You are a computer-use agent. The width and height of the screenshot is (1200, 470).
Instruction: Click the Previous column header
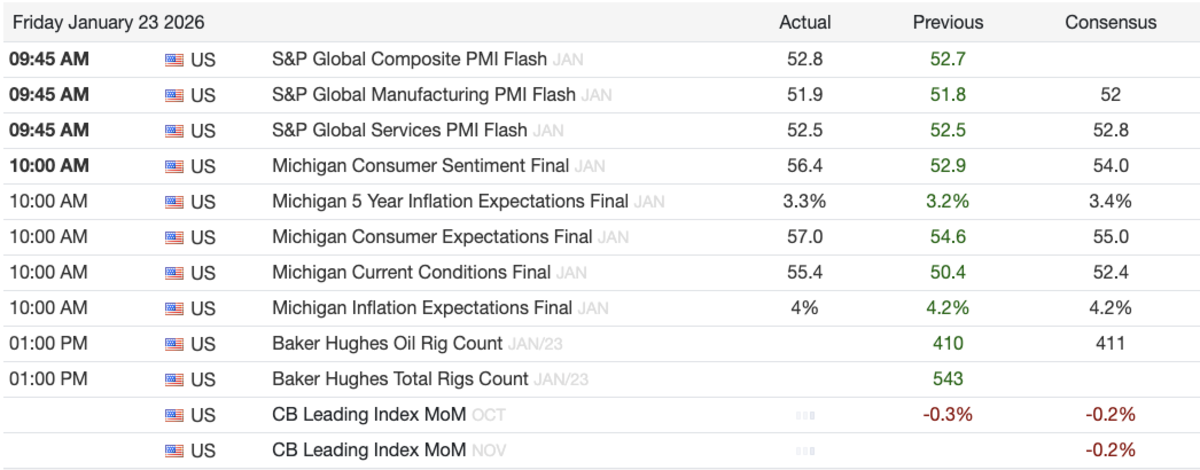pyautogui.click(x=948, y=22)
